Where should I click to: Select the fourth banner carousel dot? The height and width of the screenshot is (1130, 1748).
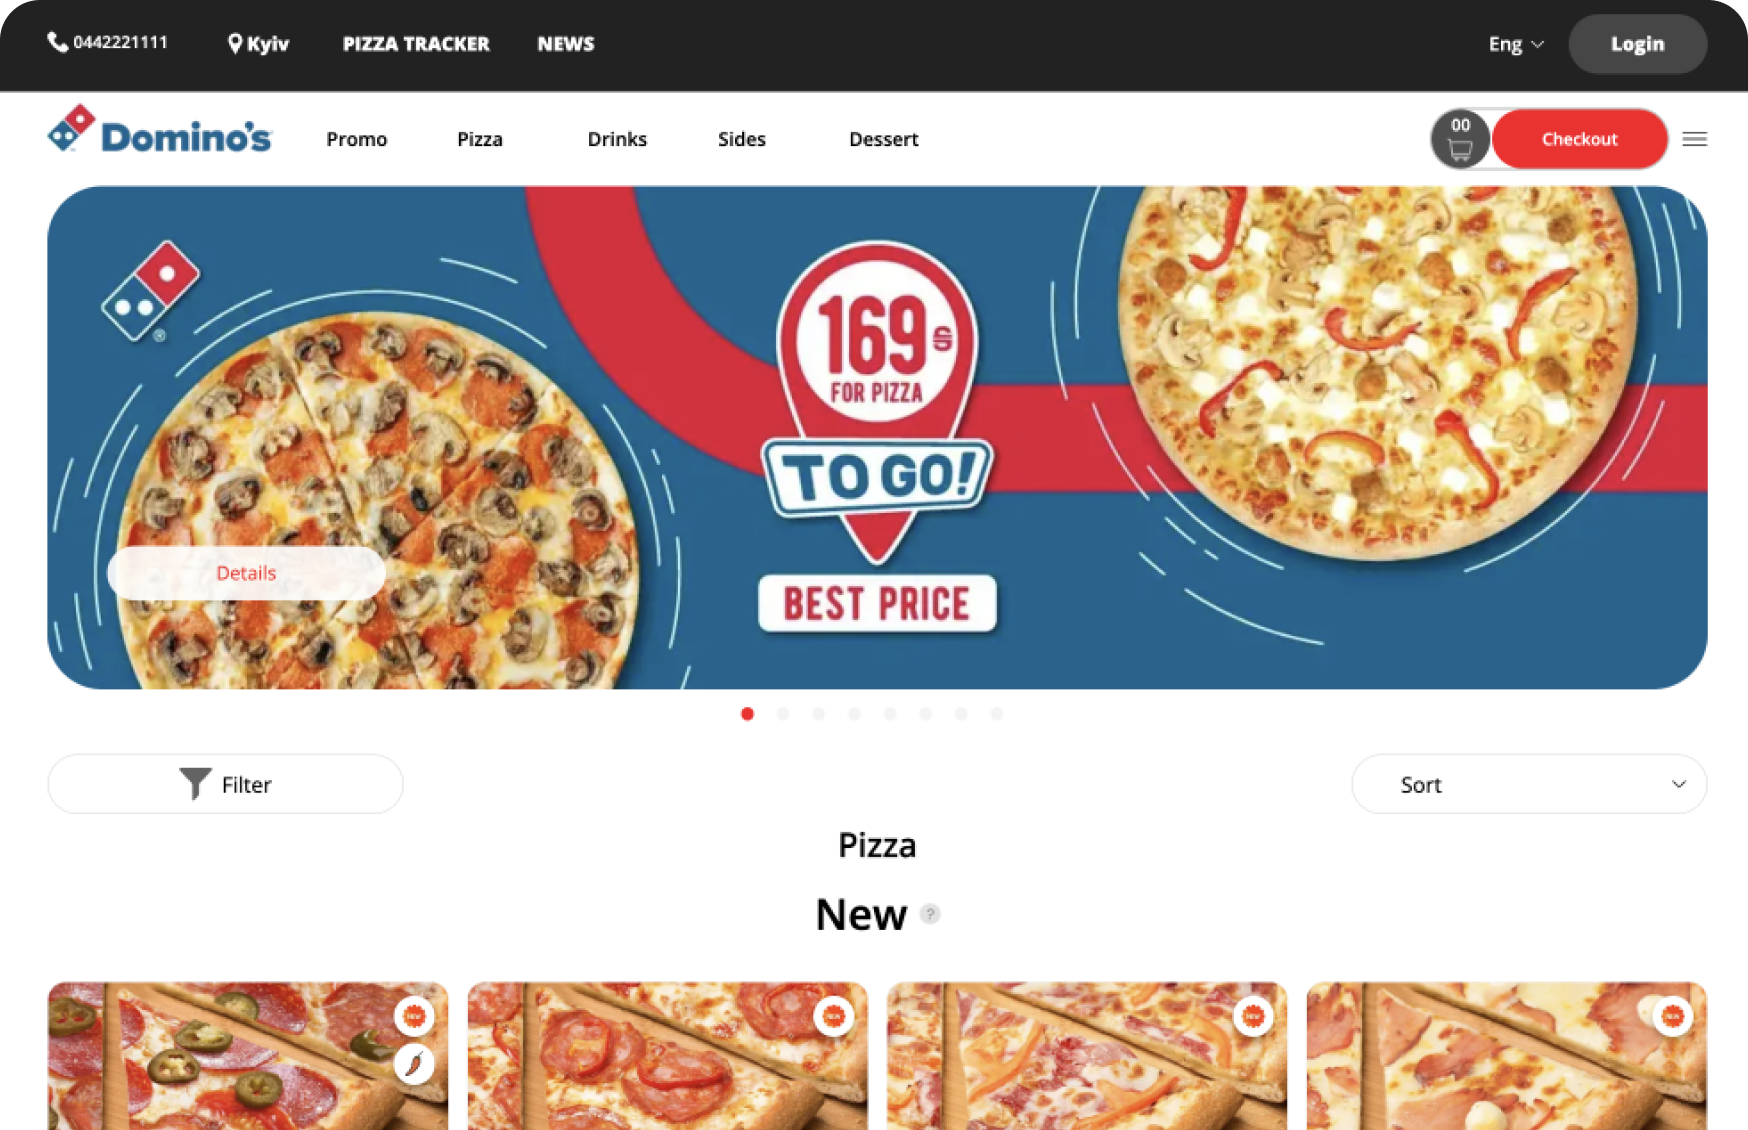coord(854,714)
